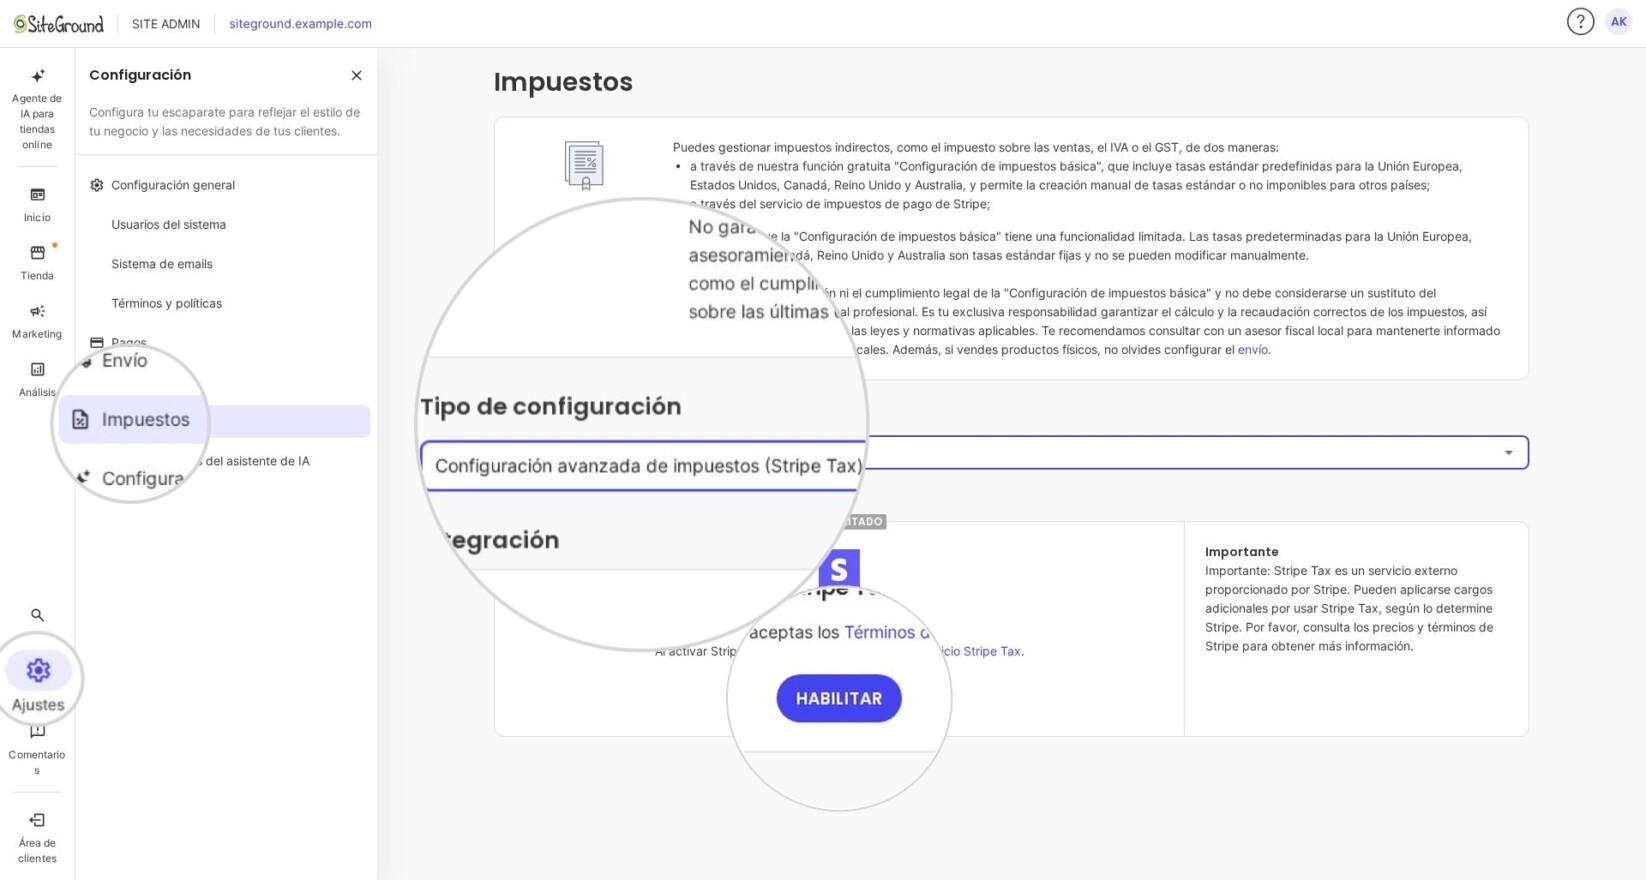Expand the Tipo de configuración dropdown
The width and height of the screenshot is (1646, 880).
coord(974,453)
